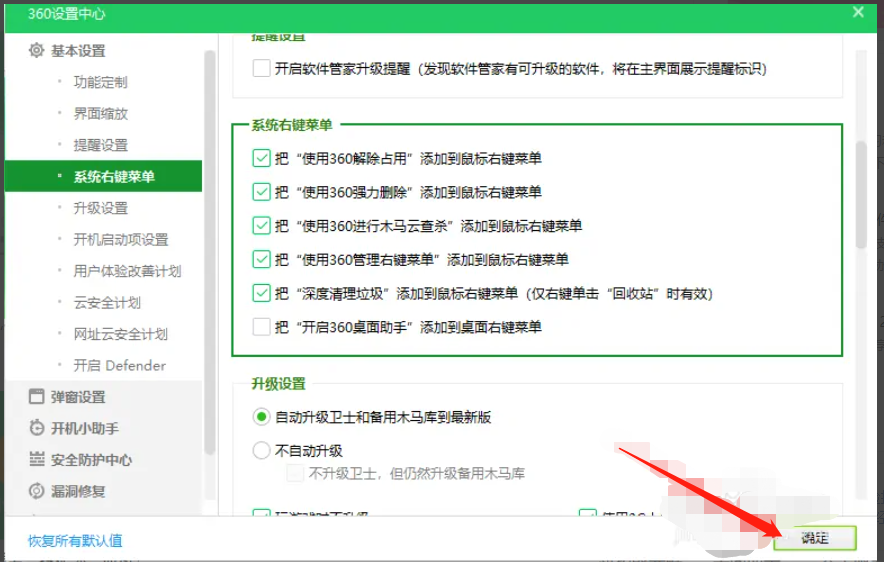This screenshot has height=562, width=884.
Task: Close the 360设置中心 window
Action: [857, 12]
